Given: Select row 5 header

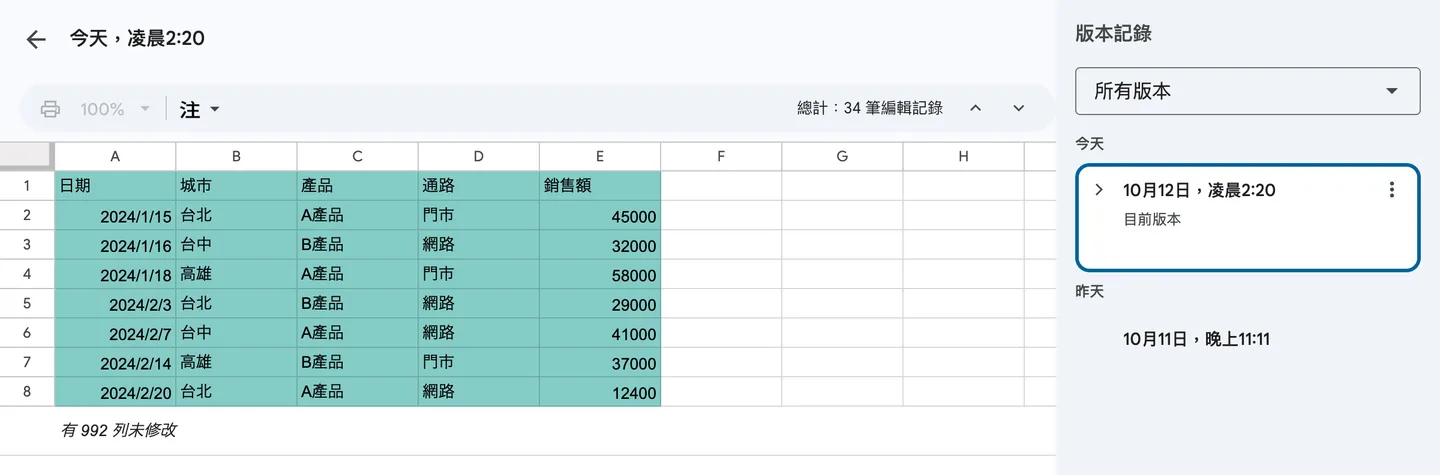Looking at the screenshot, I should coord(27,303).
